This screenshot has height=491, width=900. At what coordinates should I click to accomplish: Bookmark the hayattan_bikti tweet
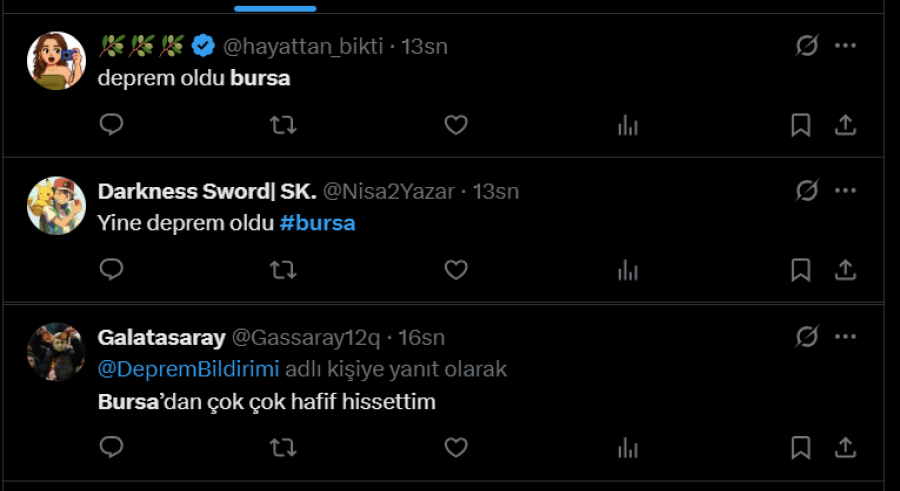pyautogui.click(x=801, y=125)
